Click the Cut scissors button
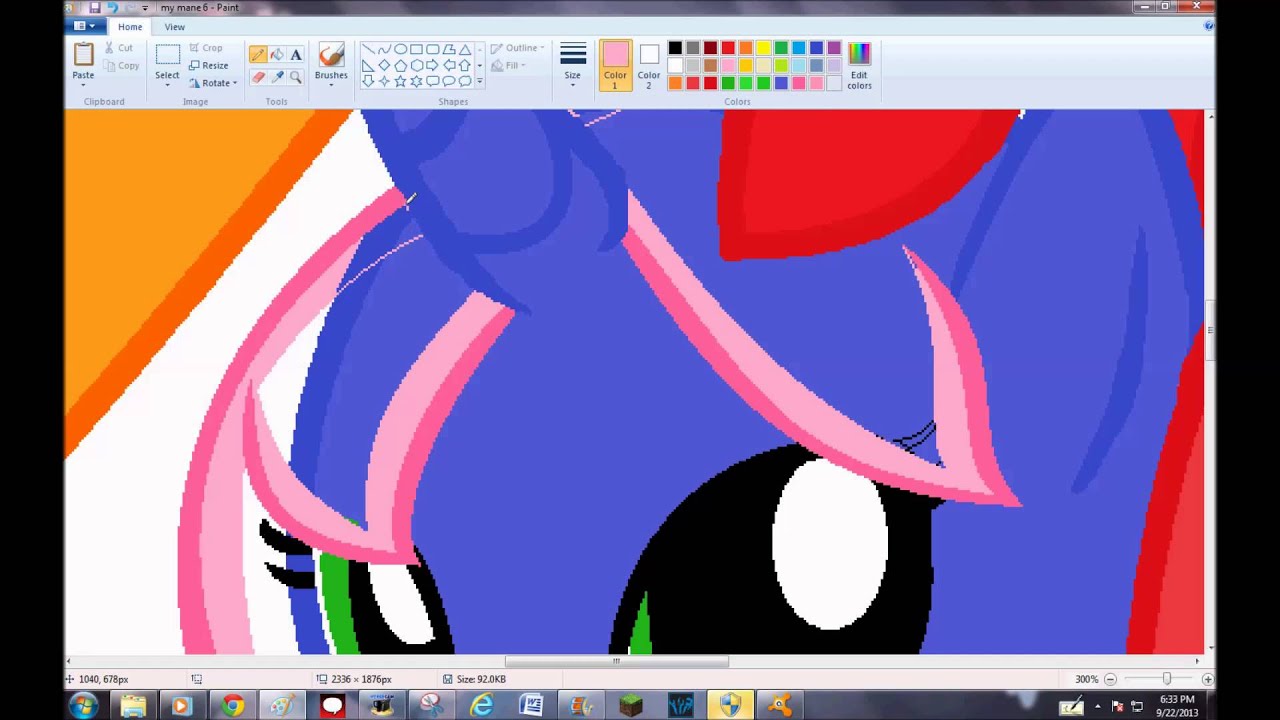The width and height of the screenshot is (1280, 720). [x=119, y=48]
